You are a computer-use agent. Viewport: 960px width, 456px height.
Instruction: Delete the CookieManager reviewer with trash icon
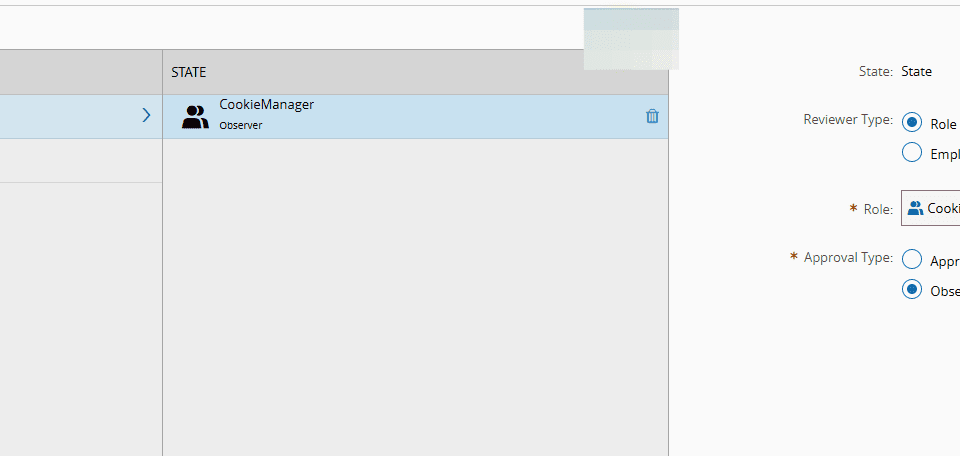click(x=652, y=116)
